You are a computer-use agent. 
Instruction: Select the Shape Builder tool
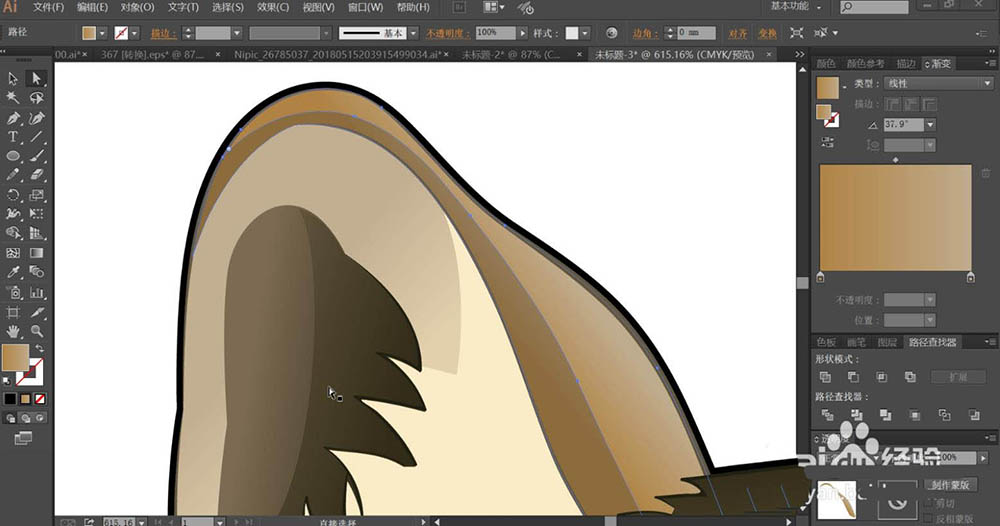tap(13, 233)
